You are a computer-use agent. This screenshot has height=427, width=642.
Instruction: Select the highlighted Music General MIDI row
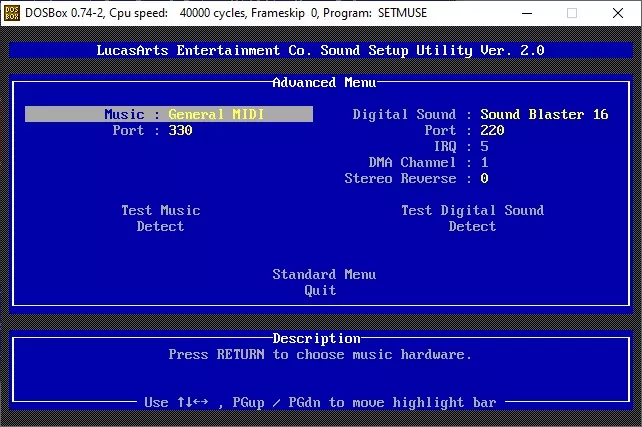click(169, 114)
